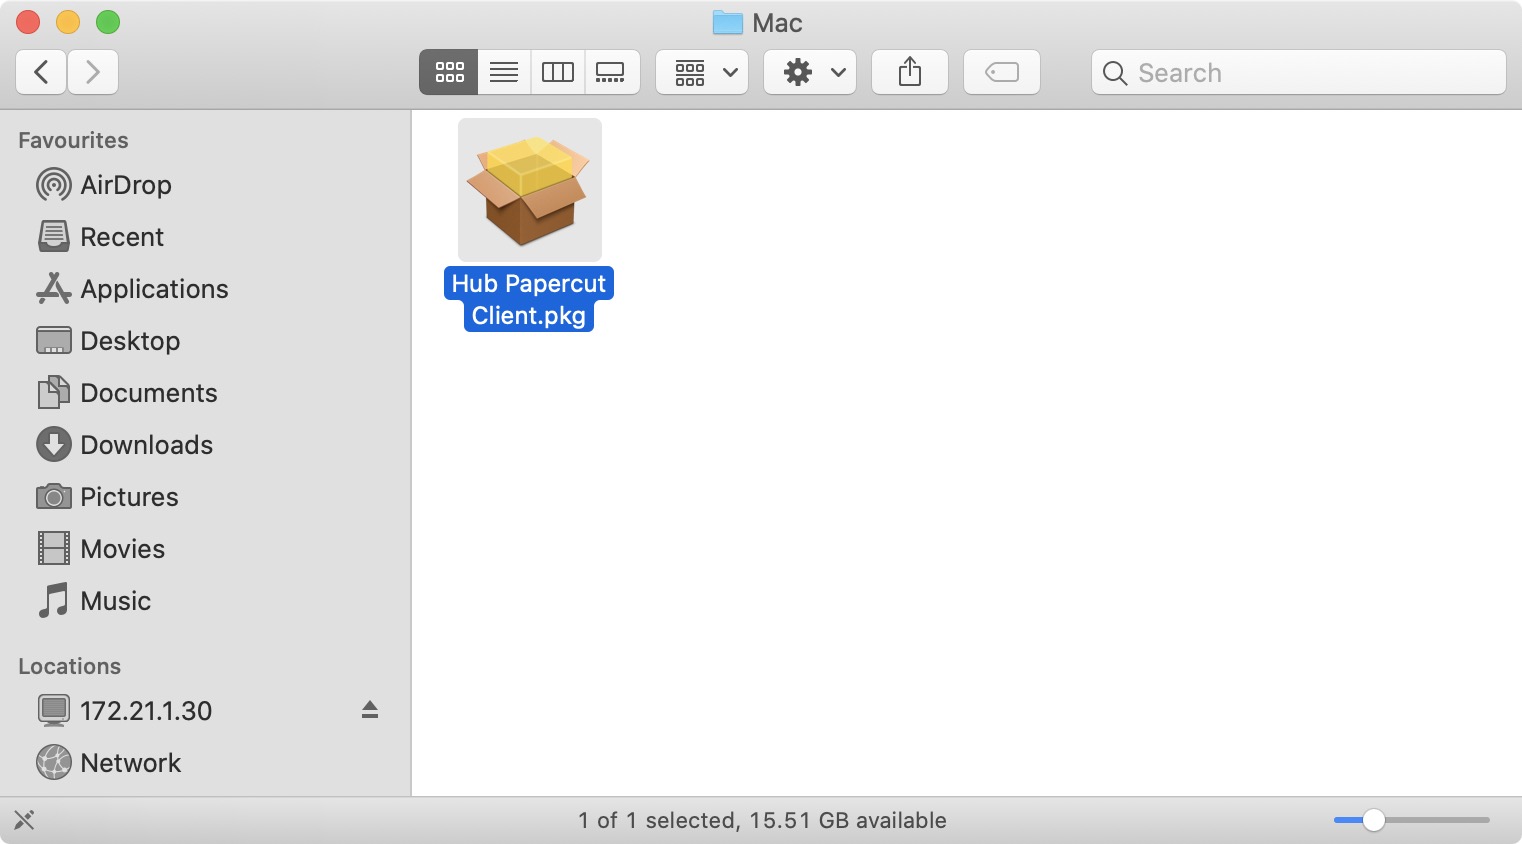
Task: Click the Music note icon
Action: point(54,601)
